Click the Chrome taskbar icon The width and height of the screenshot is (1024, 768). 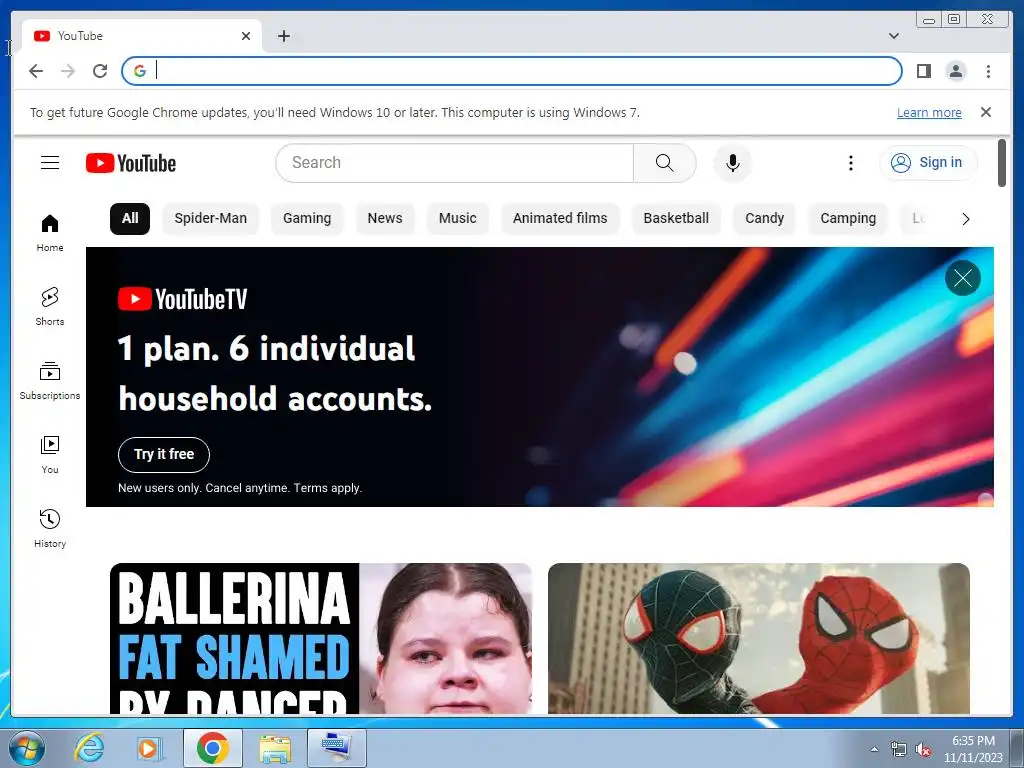pos(212,748)
